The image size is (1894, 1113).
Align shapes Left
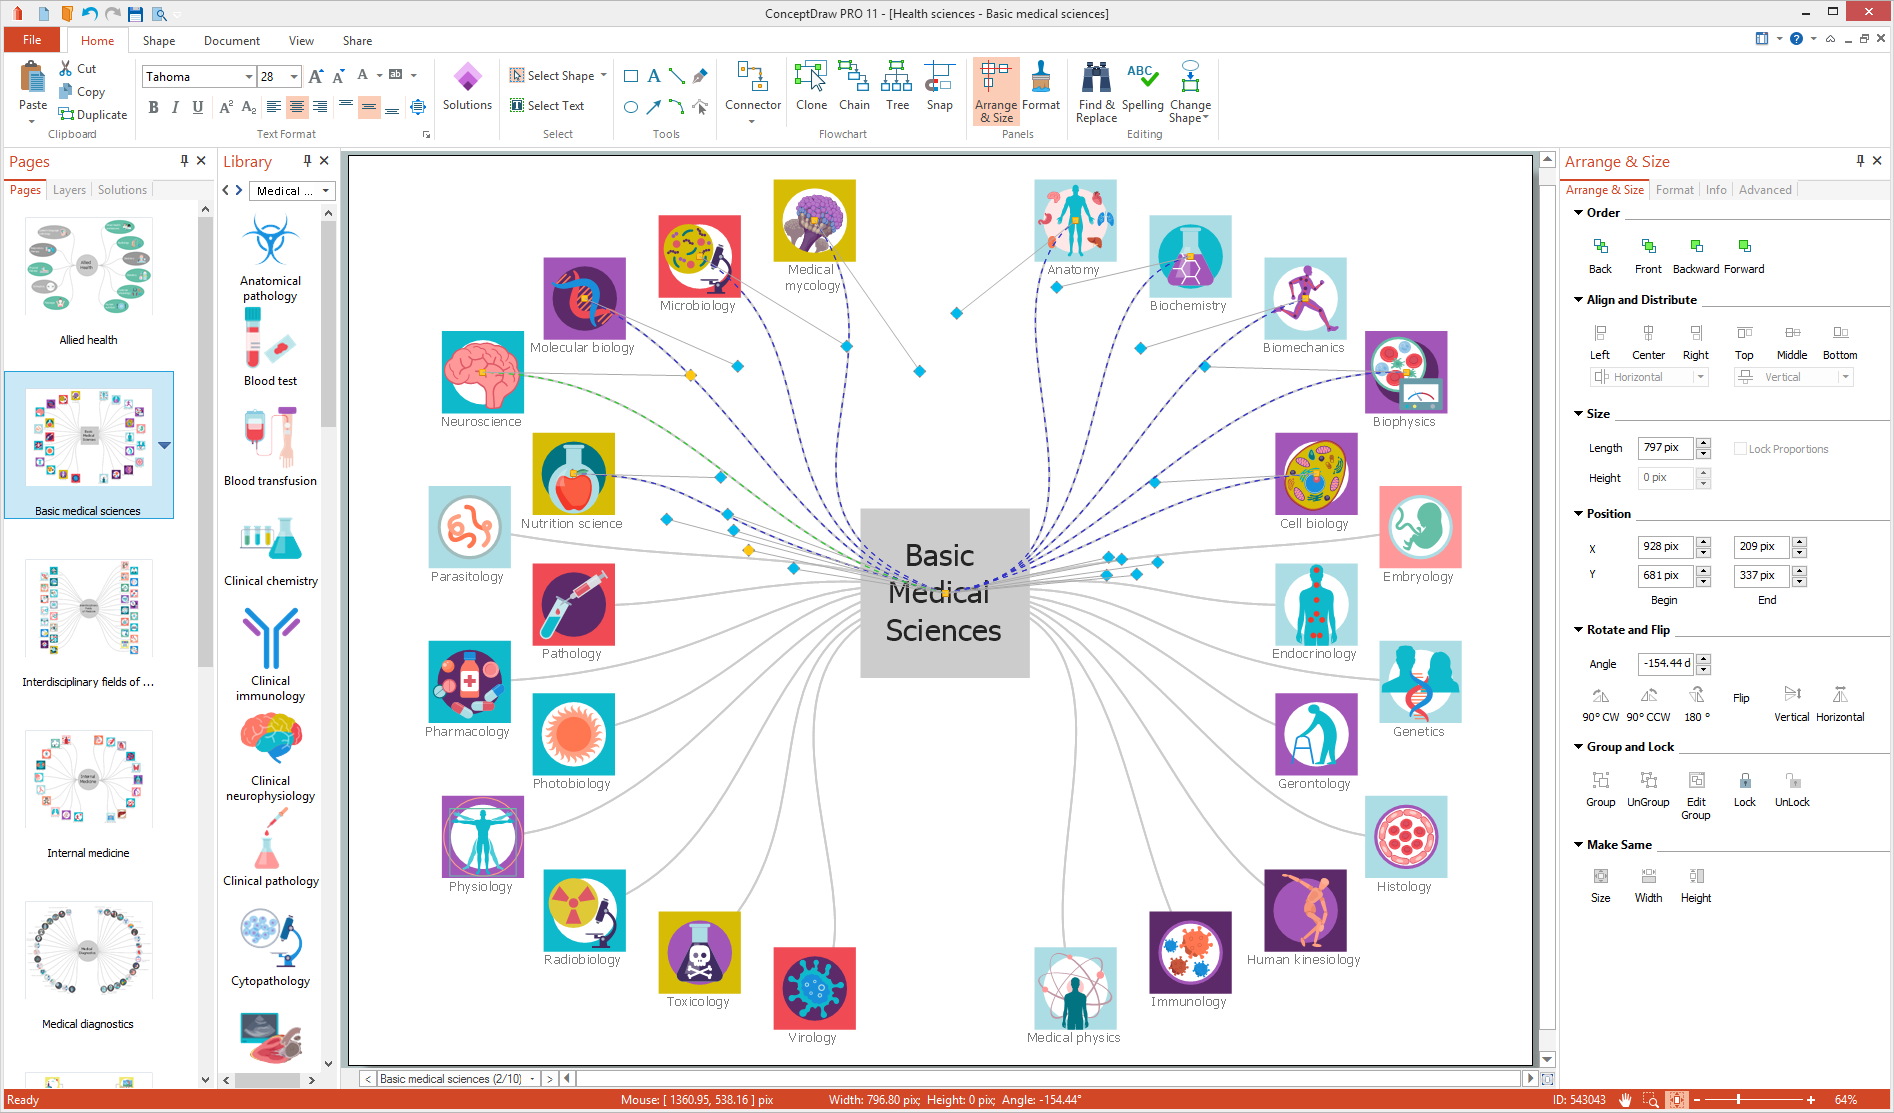point(1600,342)
